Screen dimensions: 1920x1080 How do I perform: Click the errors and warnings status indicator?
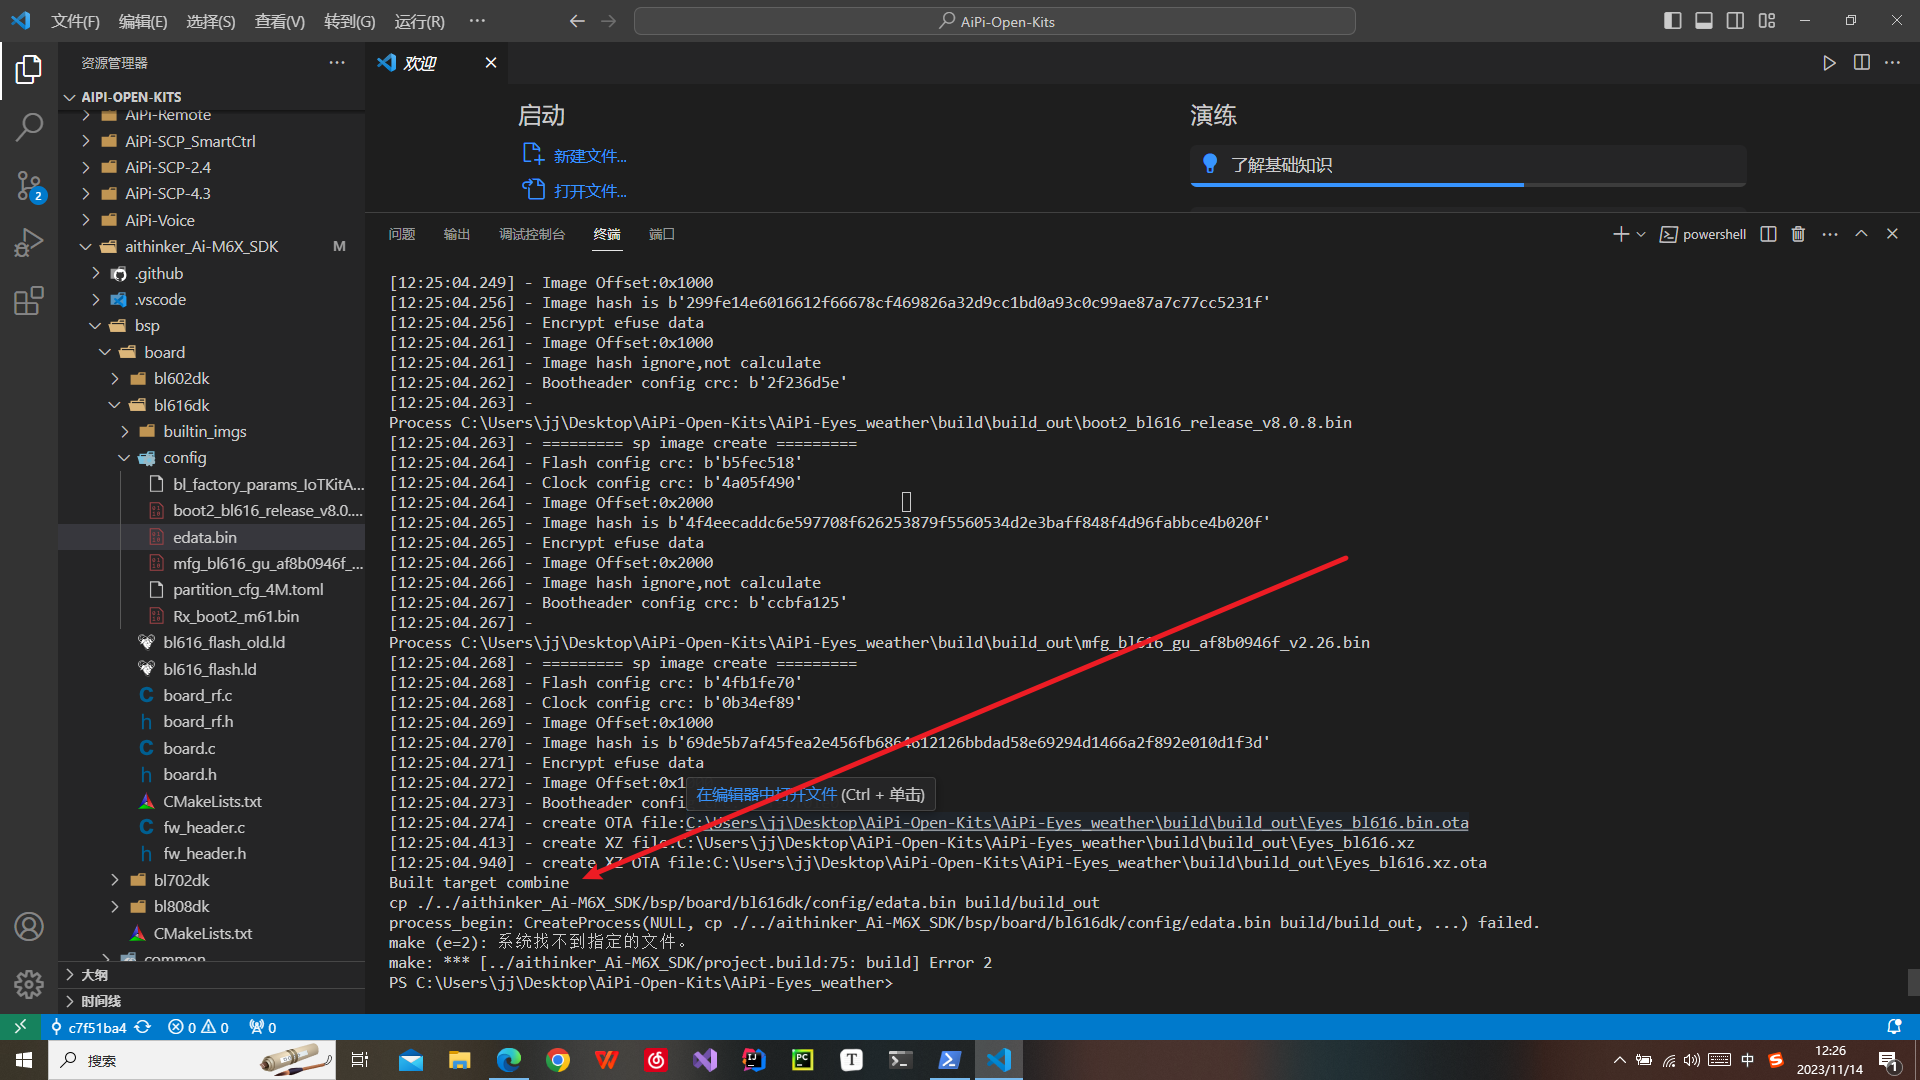(x=198, y=1027)
